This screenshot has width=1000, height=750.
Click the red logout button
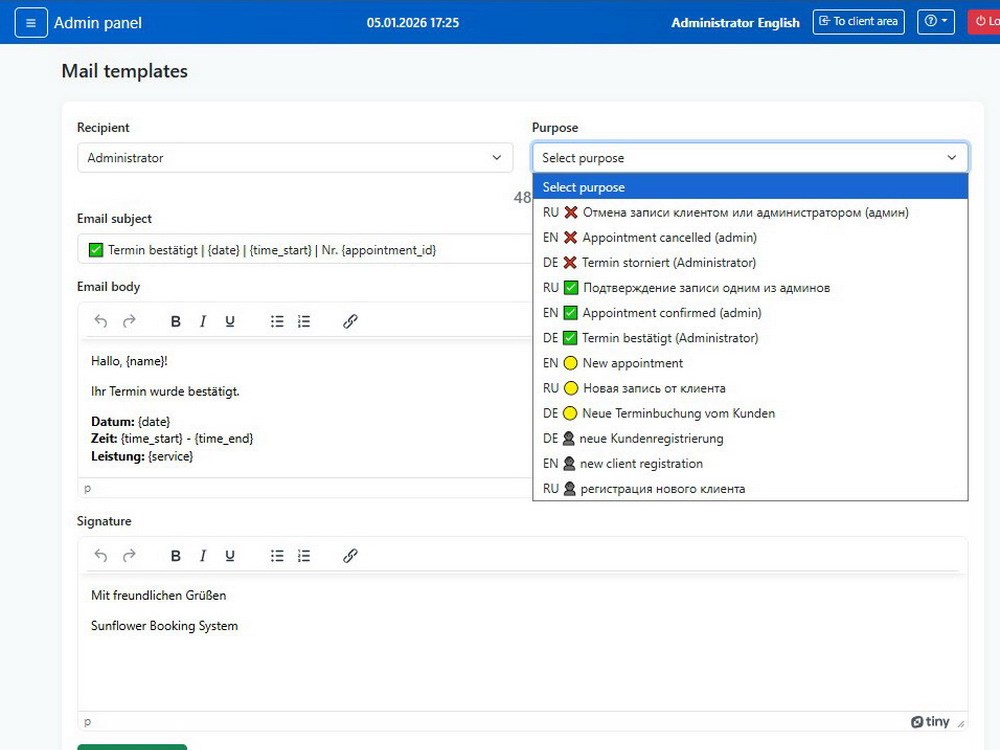point(985,22)
